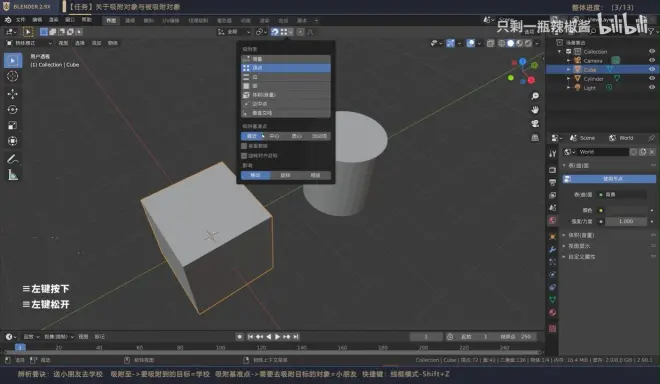Uncheck the Collection checkbox in outliner
This screenshot has width=660, height=384.
point(569,51)
